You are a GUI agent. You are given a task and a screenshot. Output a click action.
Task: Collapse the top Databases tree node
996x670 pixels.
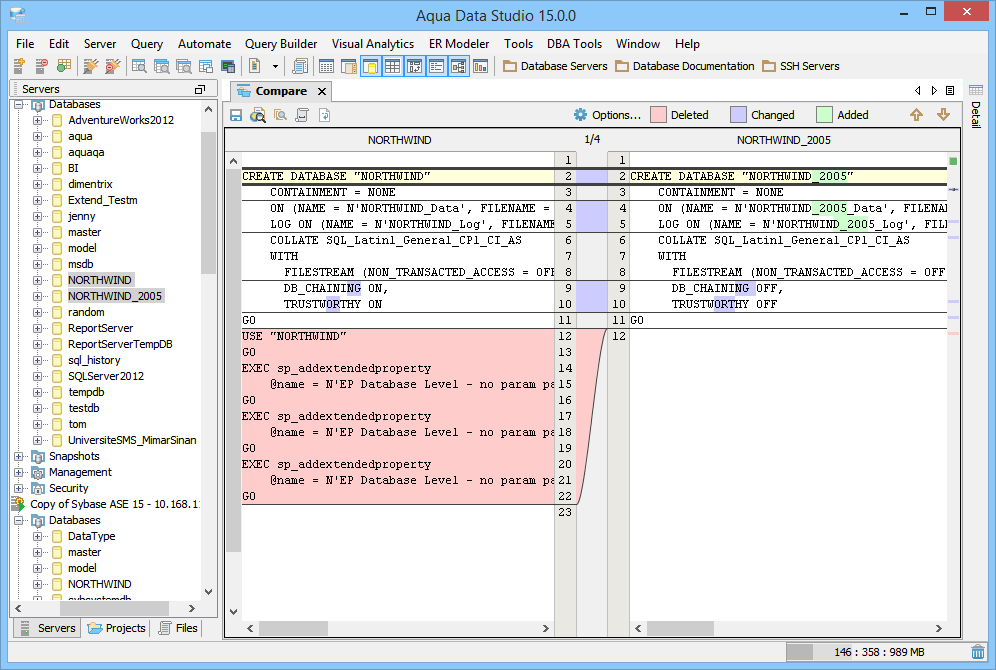[18, 104]
